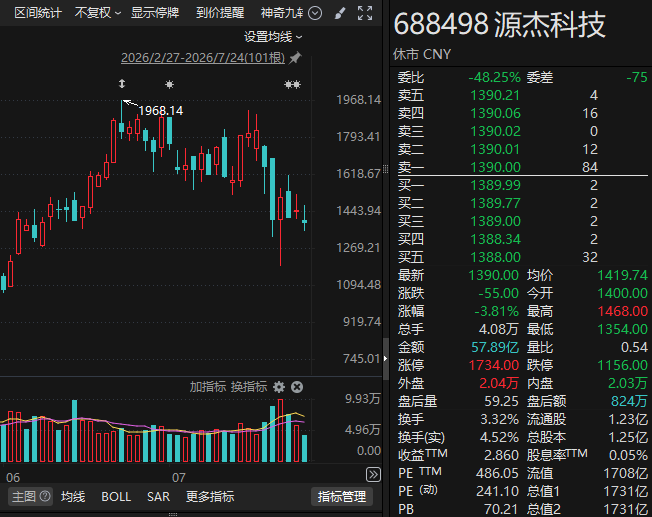This screenshot has width=652, height=517.
Task: Open the 主图 help question mark icon
Action: pos(45,496)
